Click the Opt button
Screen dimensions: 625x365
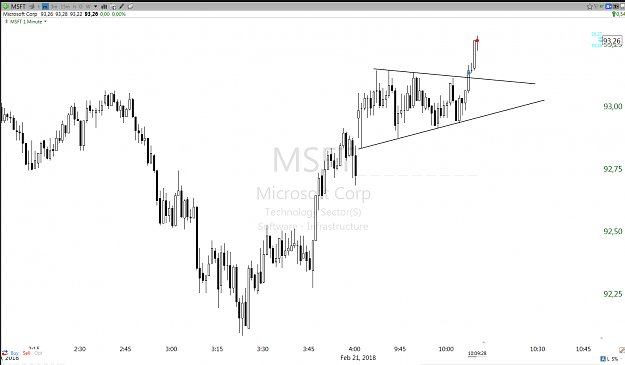[x=38, y=353]
